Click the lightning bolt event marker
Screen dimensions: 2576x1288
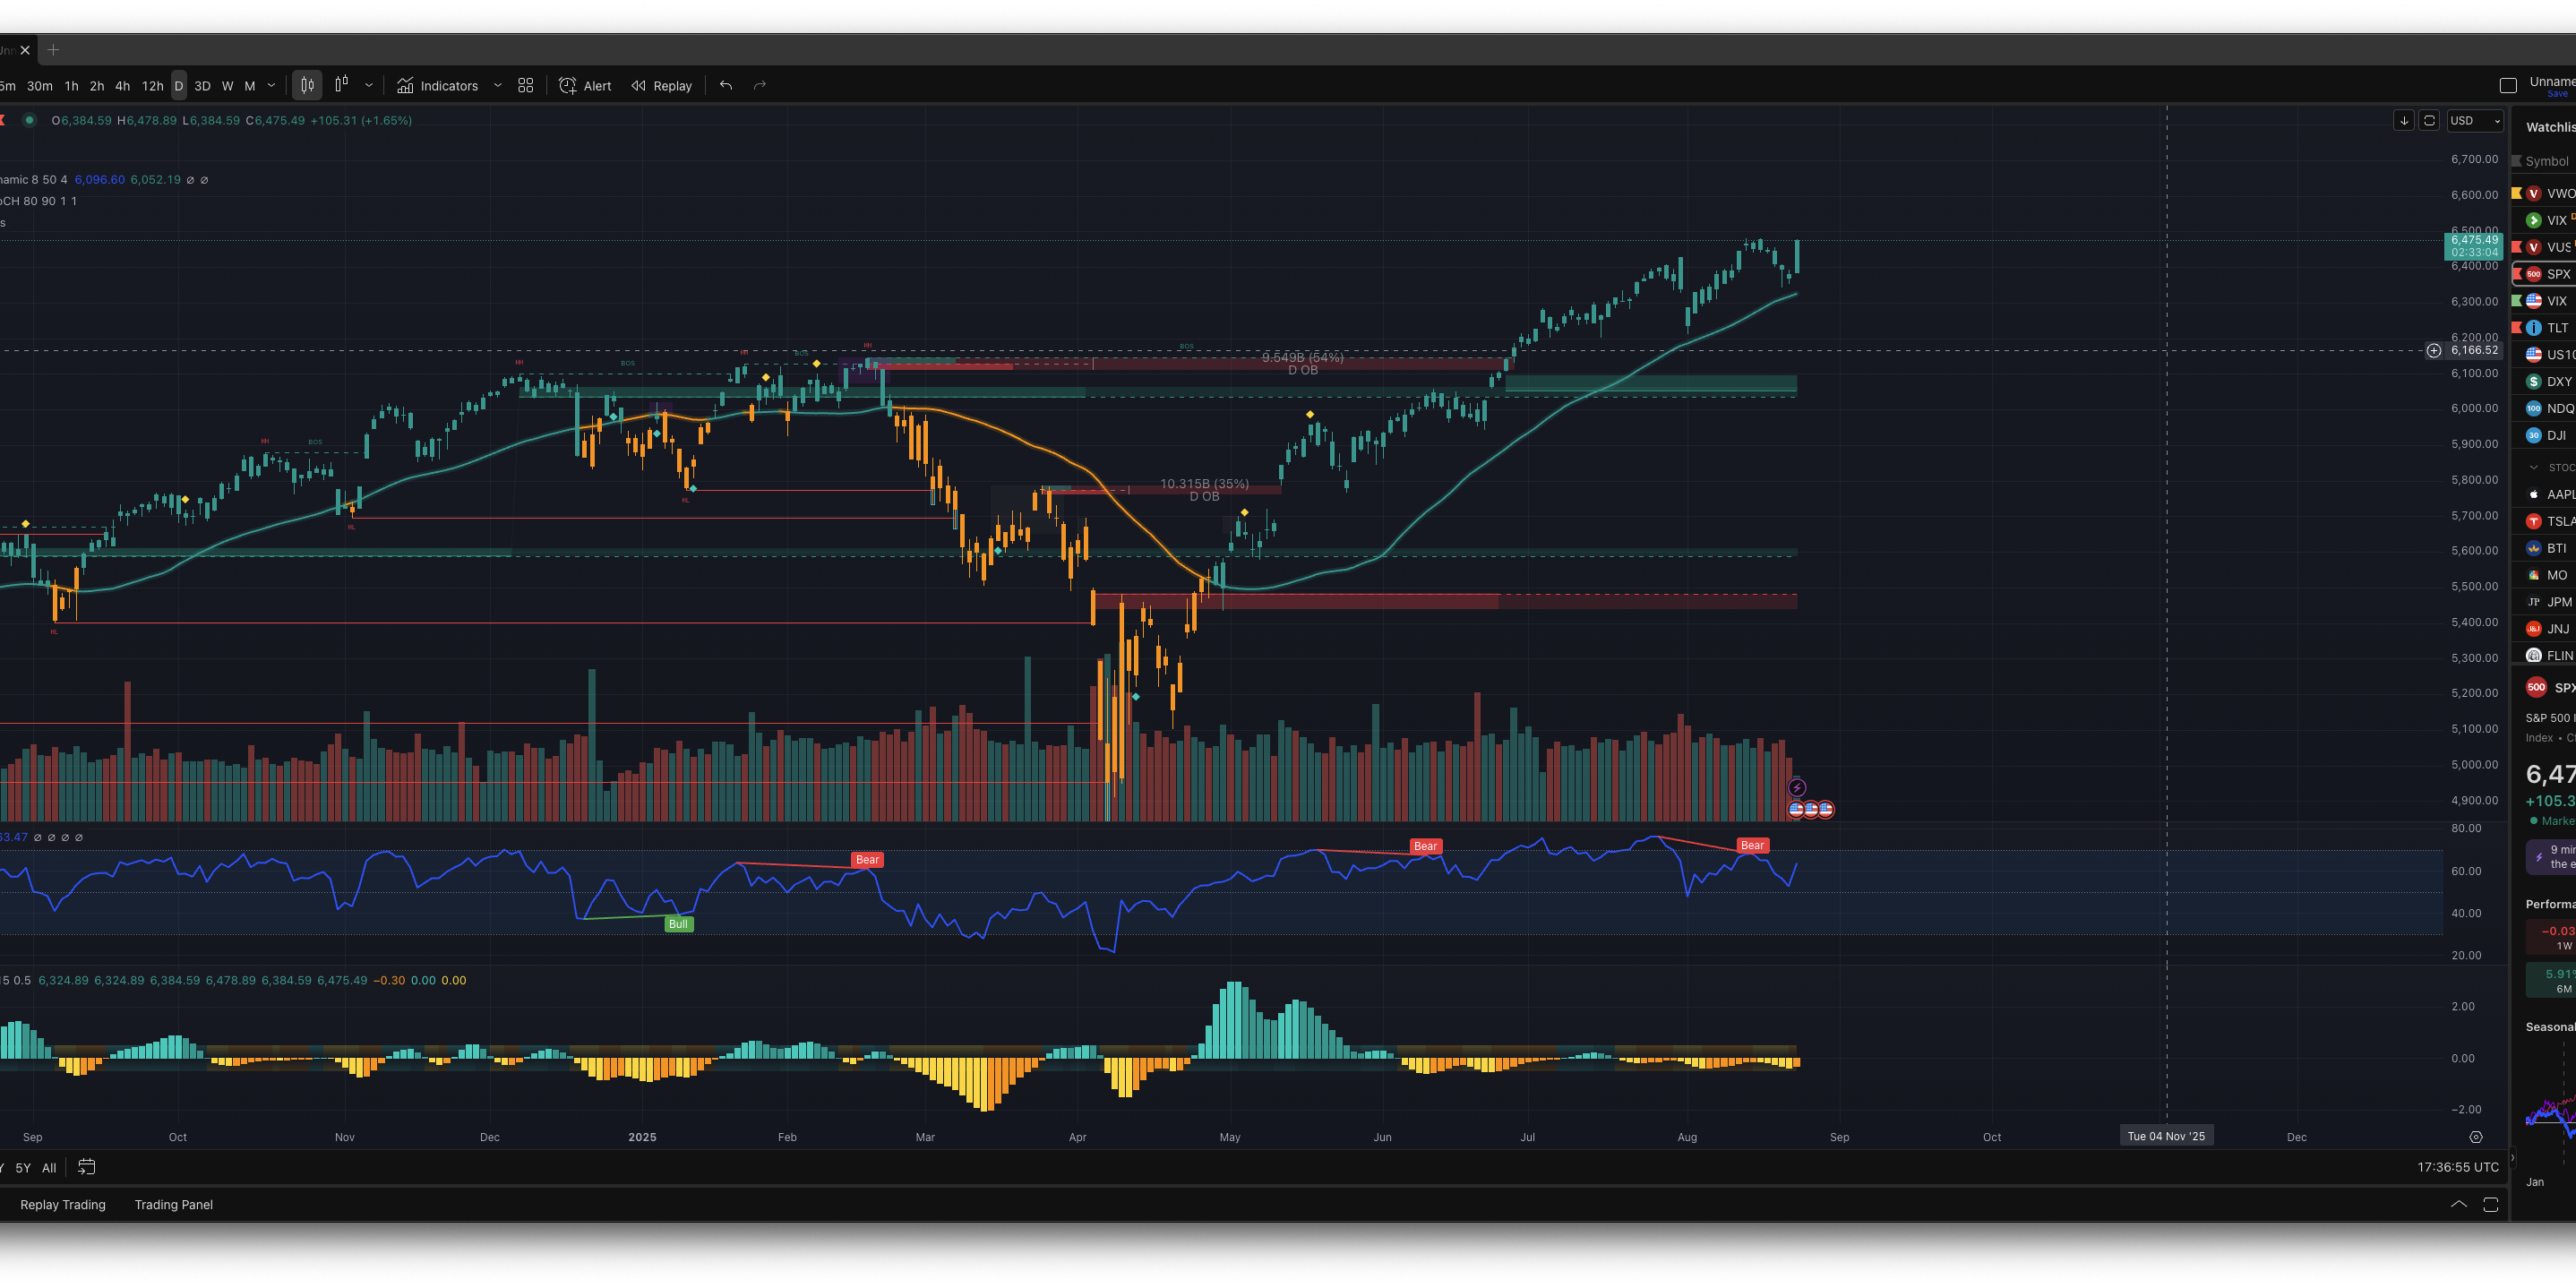point(1797,788)
